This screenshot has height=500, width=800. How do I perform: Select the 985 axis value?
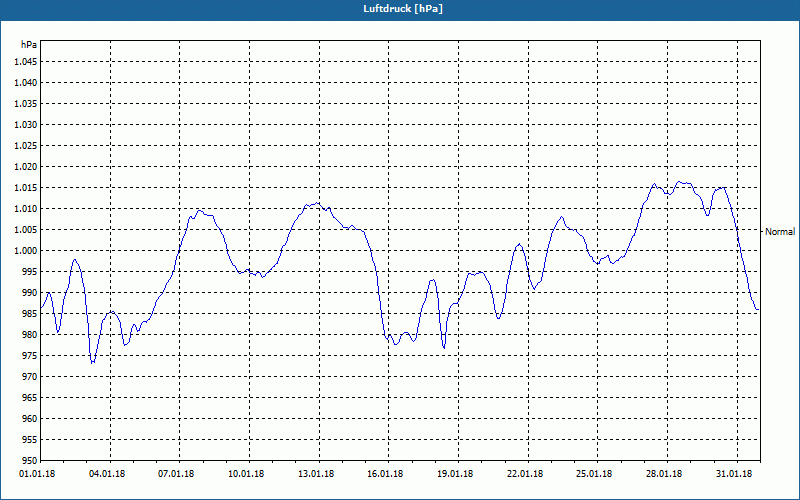coord(30,314)
